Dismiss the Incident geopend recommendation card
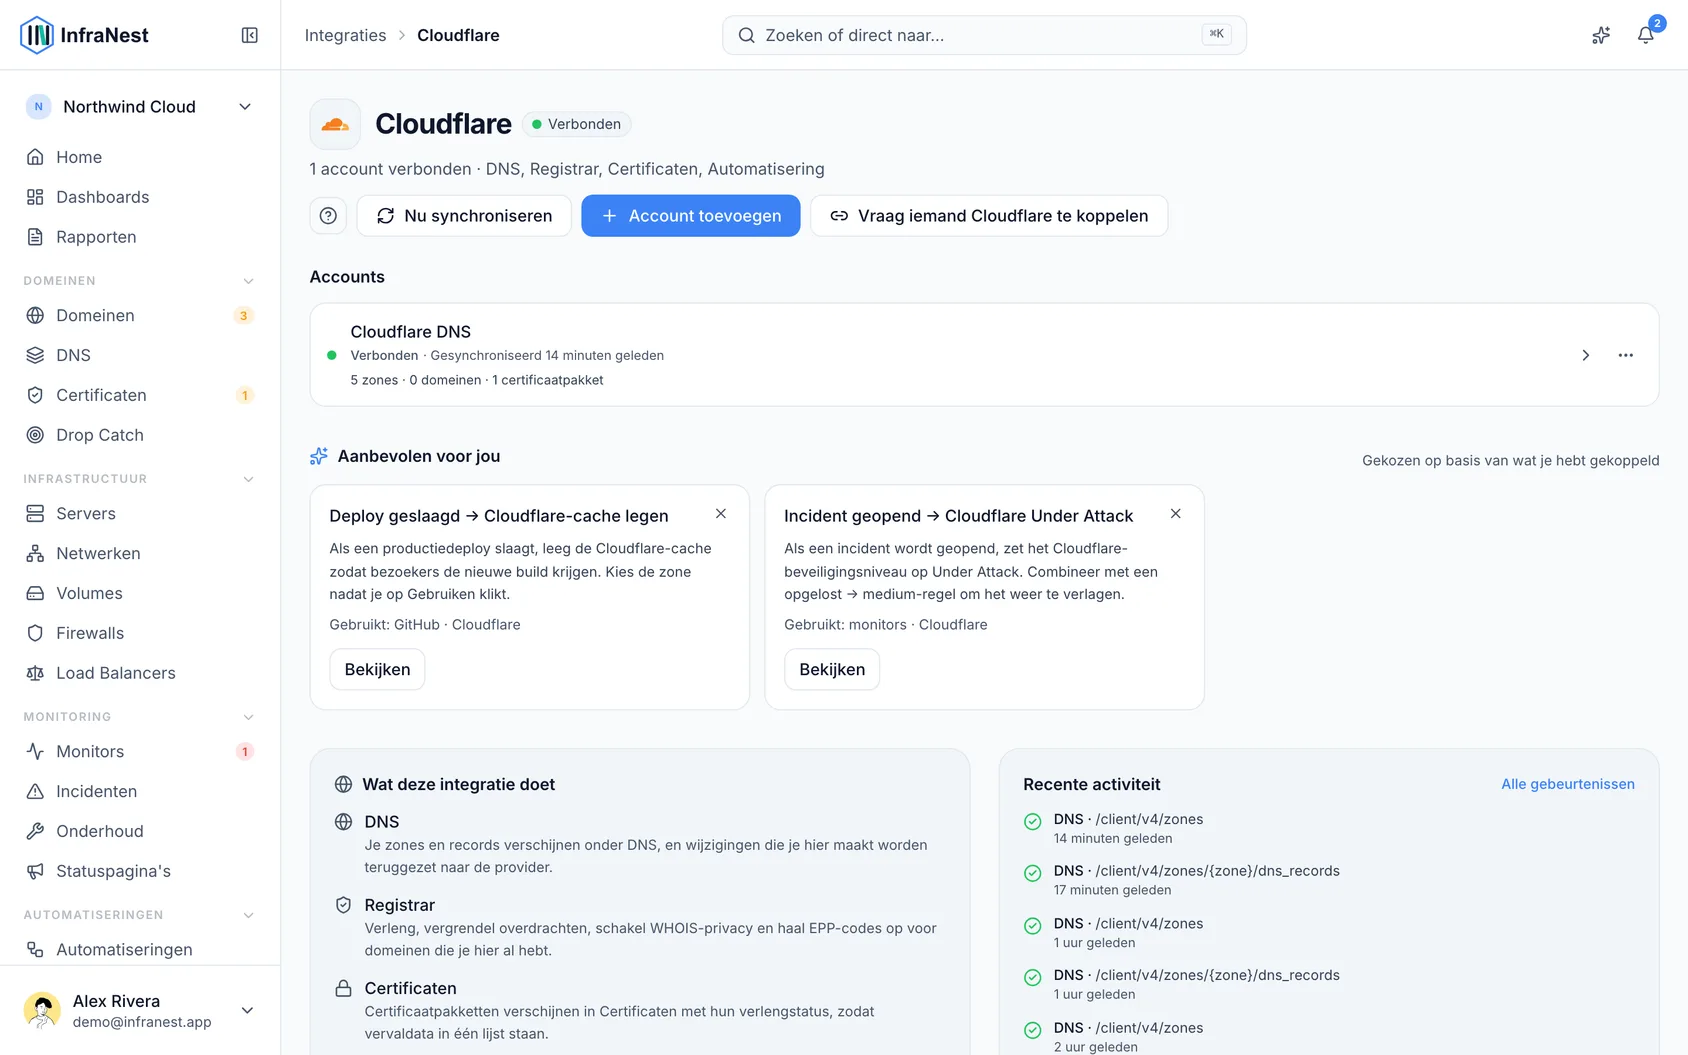1688x1055 pixels. [x=1176, y=514]
